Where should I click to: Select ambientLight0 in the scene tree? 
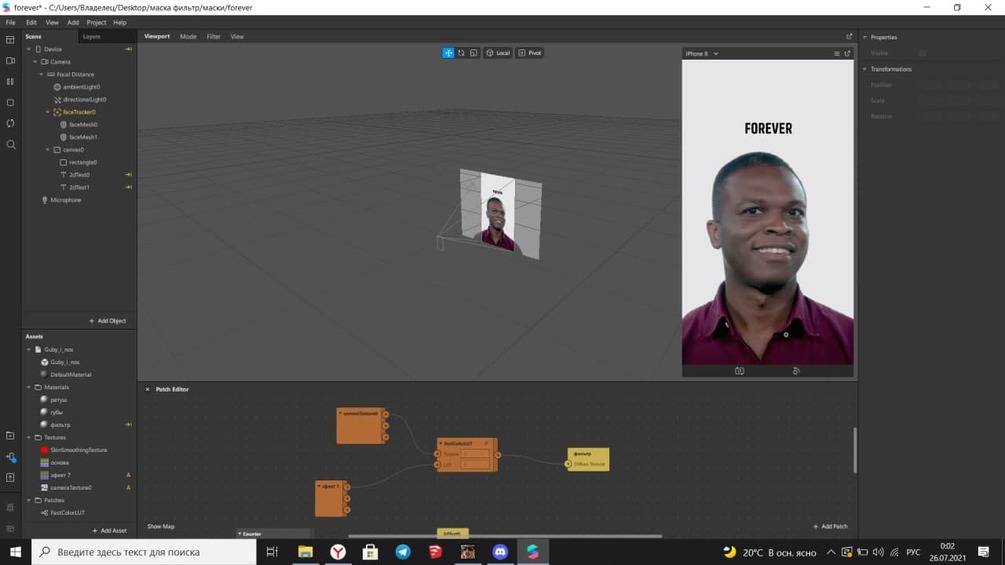[81, 87]
